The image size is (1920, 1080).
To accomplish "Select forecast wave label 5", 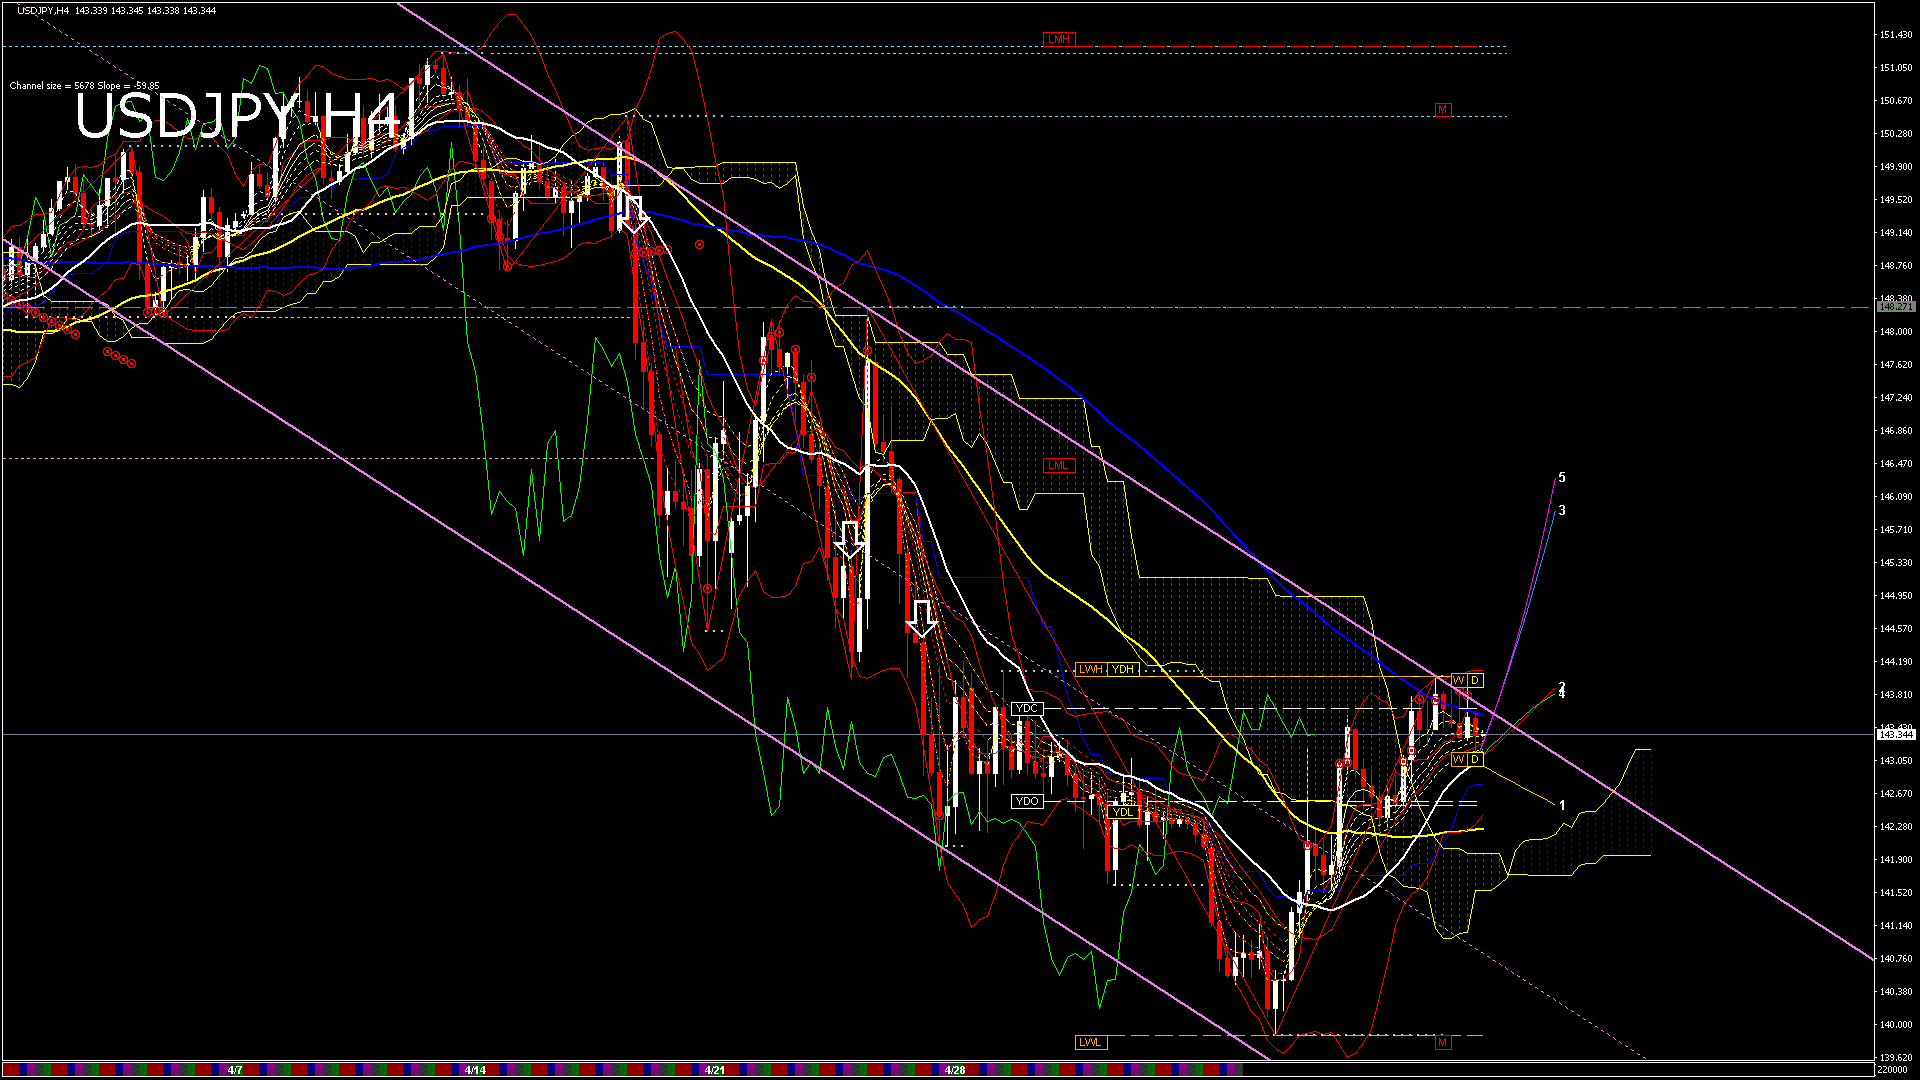I will pos(1562,478).
